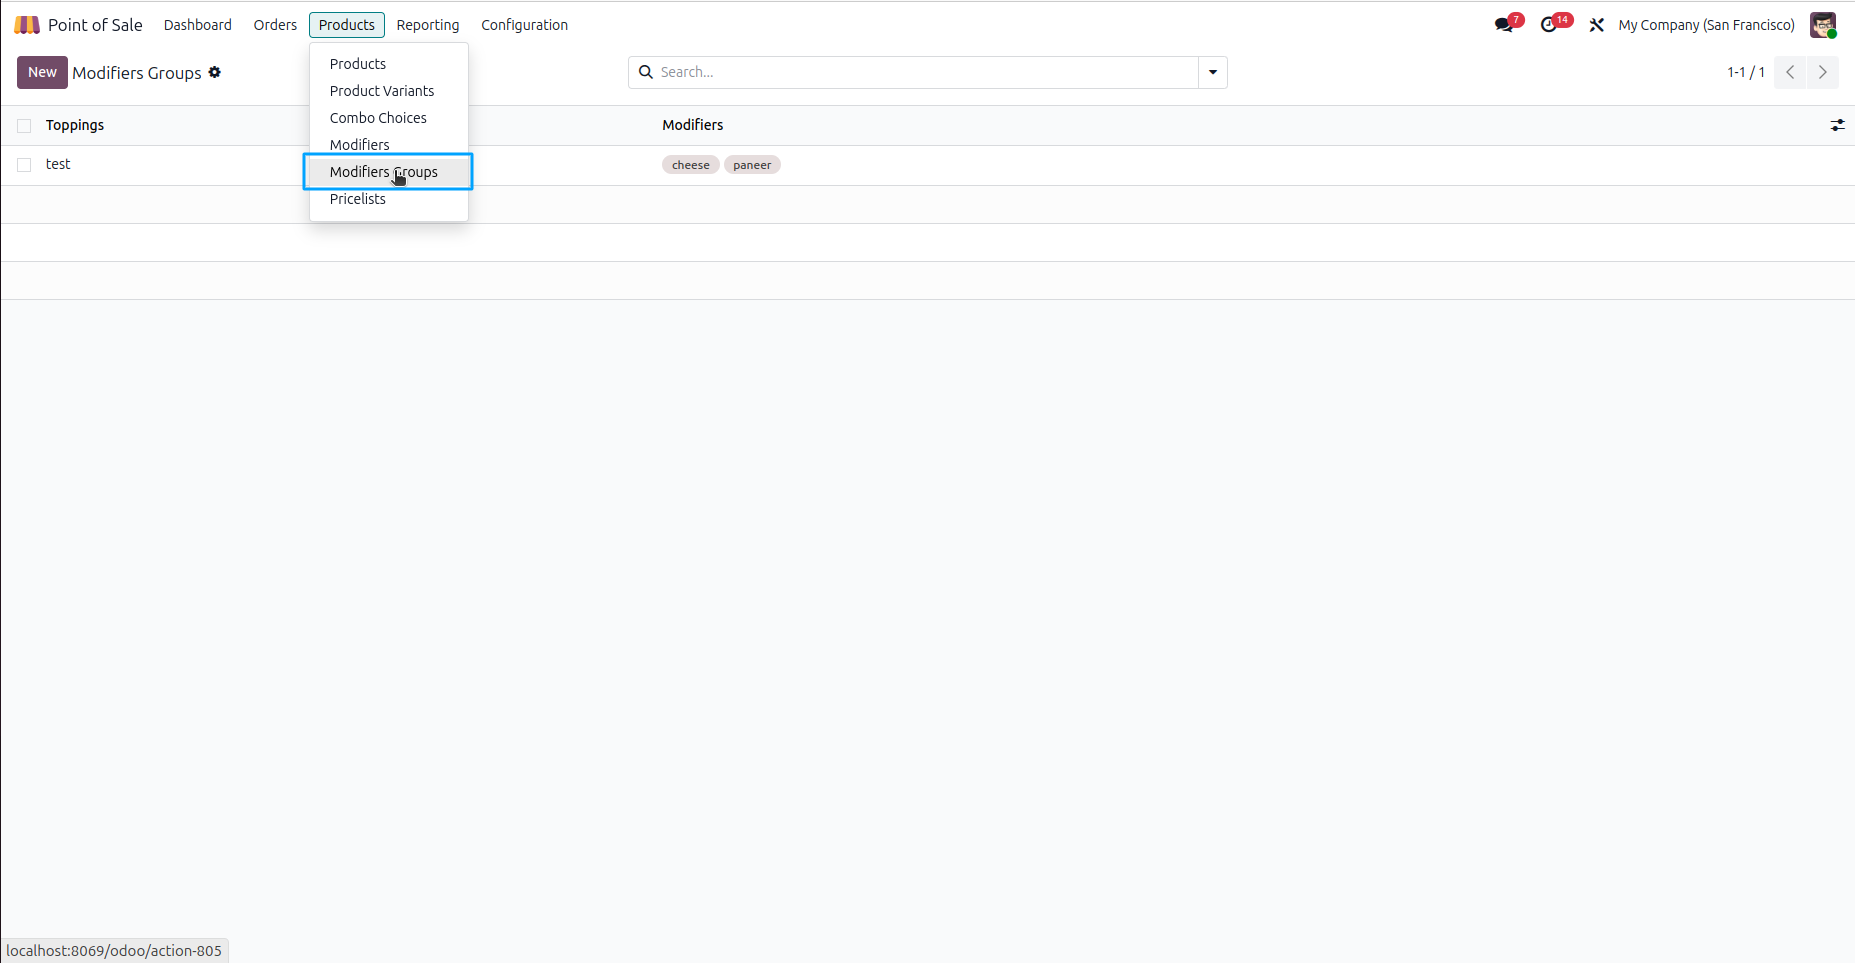This screenshot has width=1855, height=963.
Task: Open the Dashboard menu
Action: [x=198, y=25]
